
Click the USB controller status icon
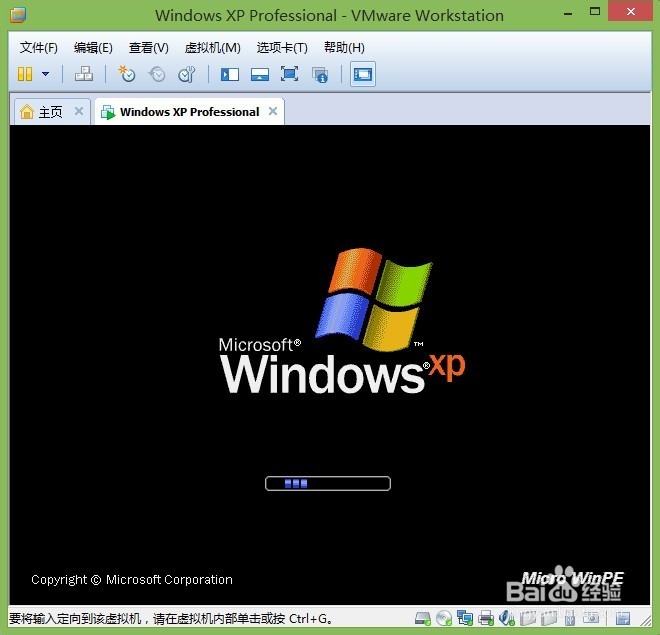point(570,618)
